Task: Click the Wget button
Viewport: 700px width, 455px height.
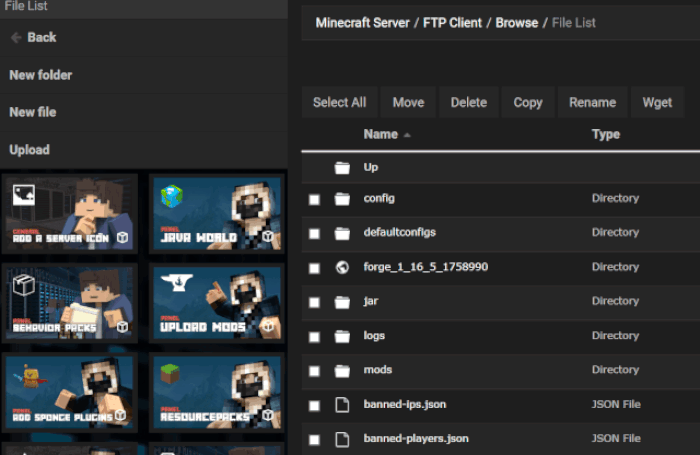Action: point(657,102)
